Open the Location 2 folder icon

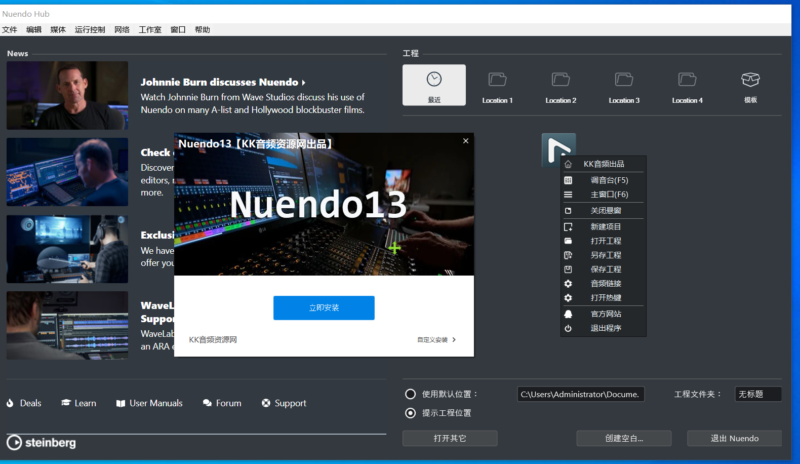[x=561, y=80]
